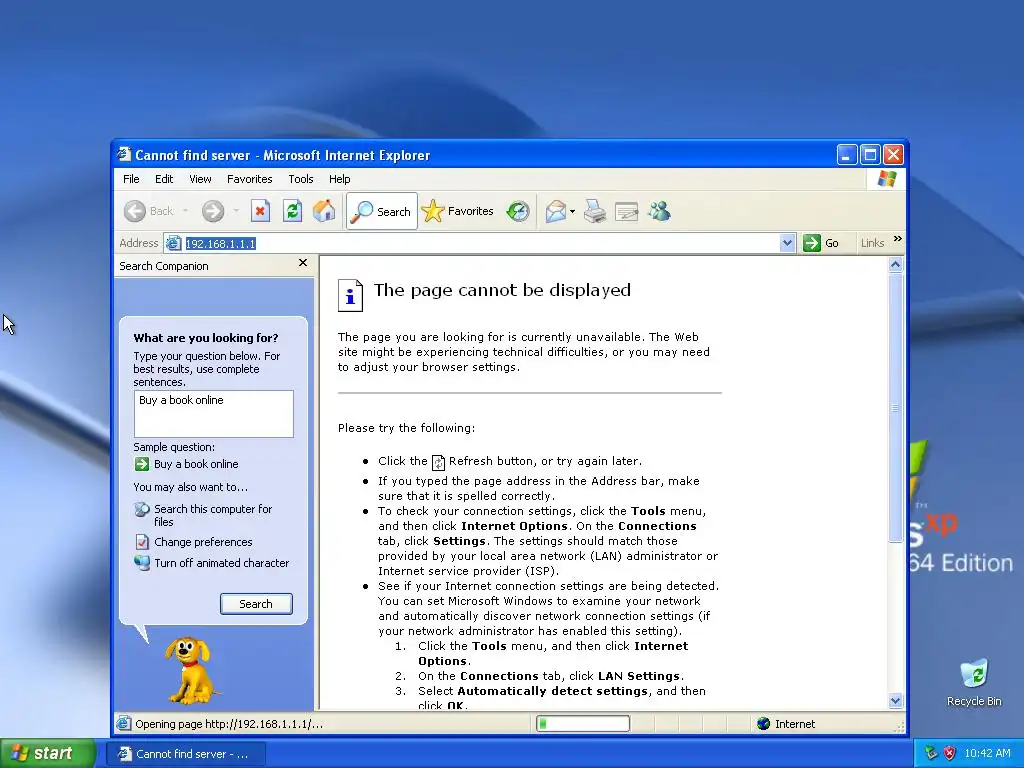
Task: Click the search question text box
Action: 214,413
